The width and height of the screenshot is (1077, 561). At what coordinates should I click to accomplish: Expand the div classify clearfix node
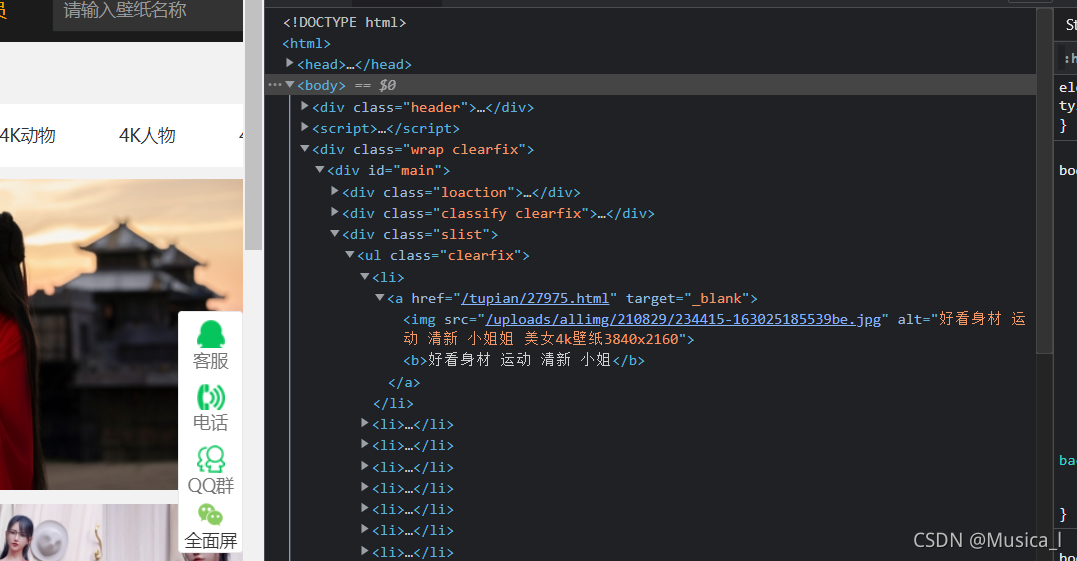point(335,212)
